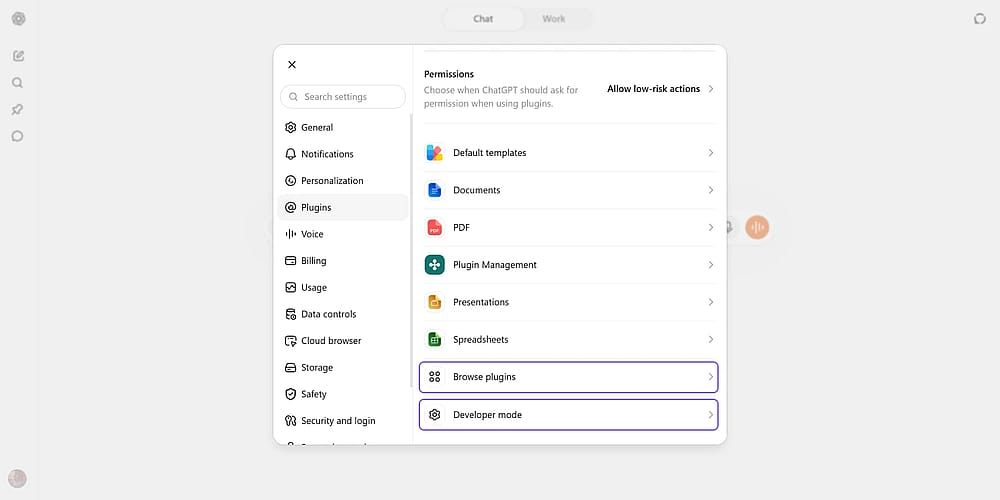
Task: Click the settings sidebar scrollbar
Action: 411,251
